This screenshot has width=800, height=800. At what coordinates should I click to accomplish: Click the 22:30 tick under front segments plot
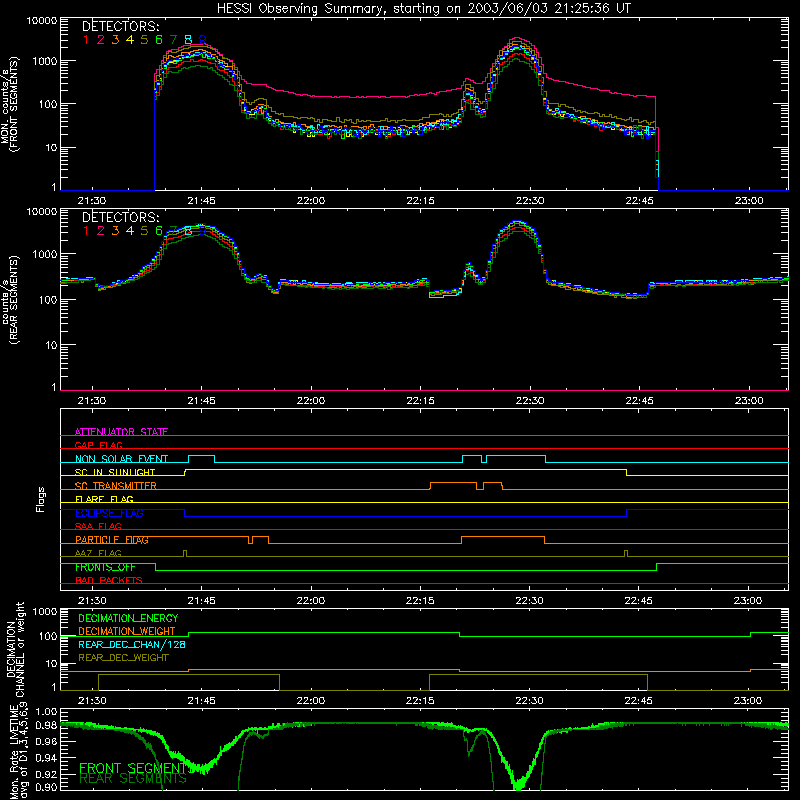click(x=530, y=201)
